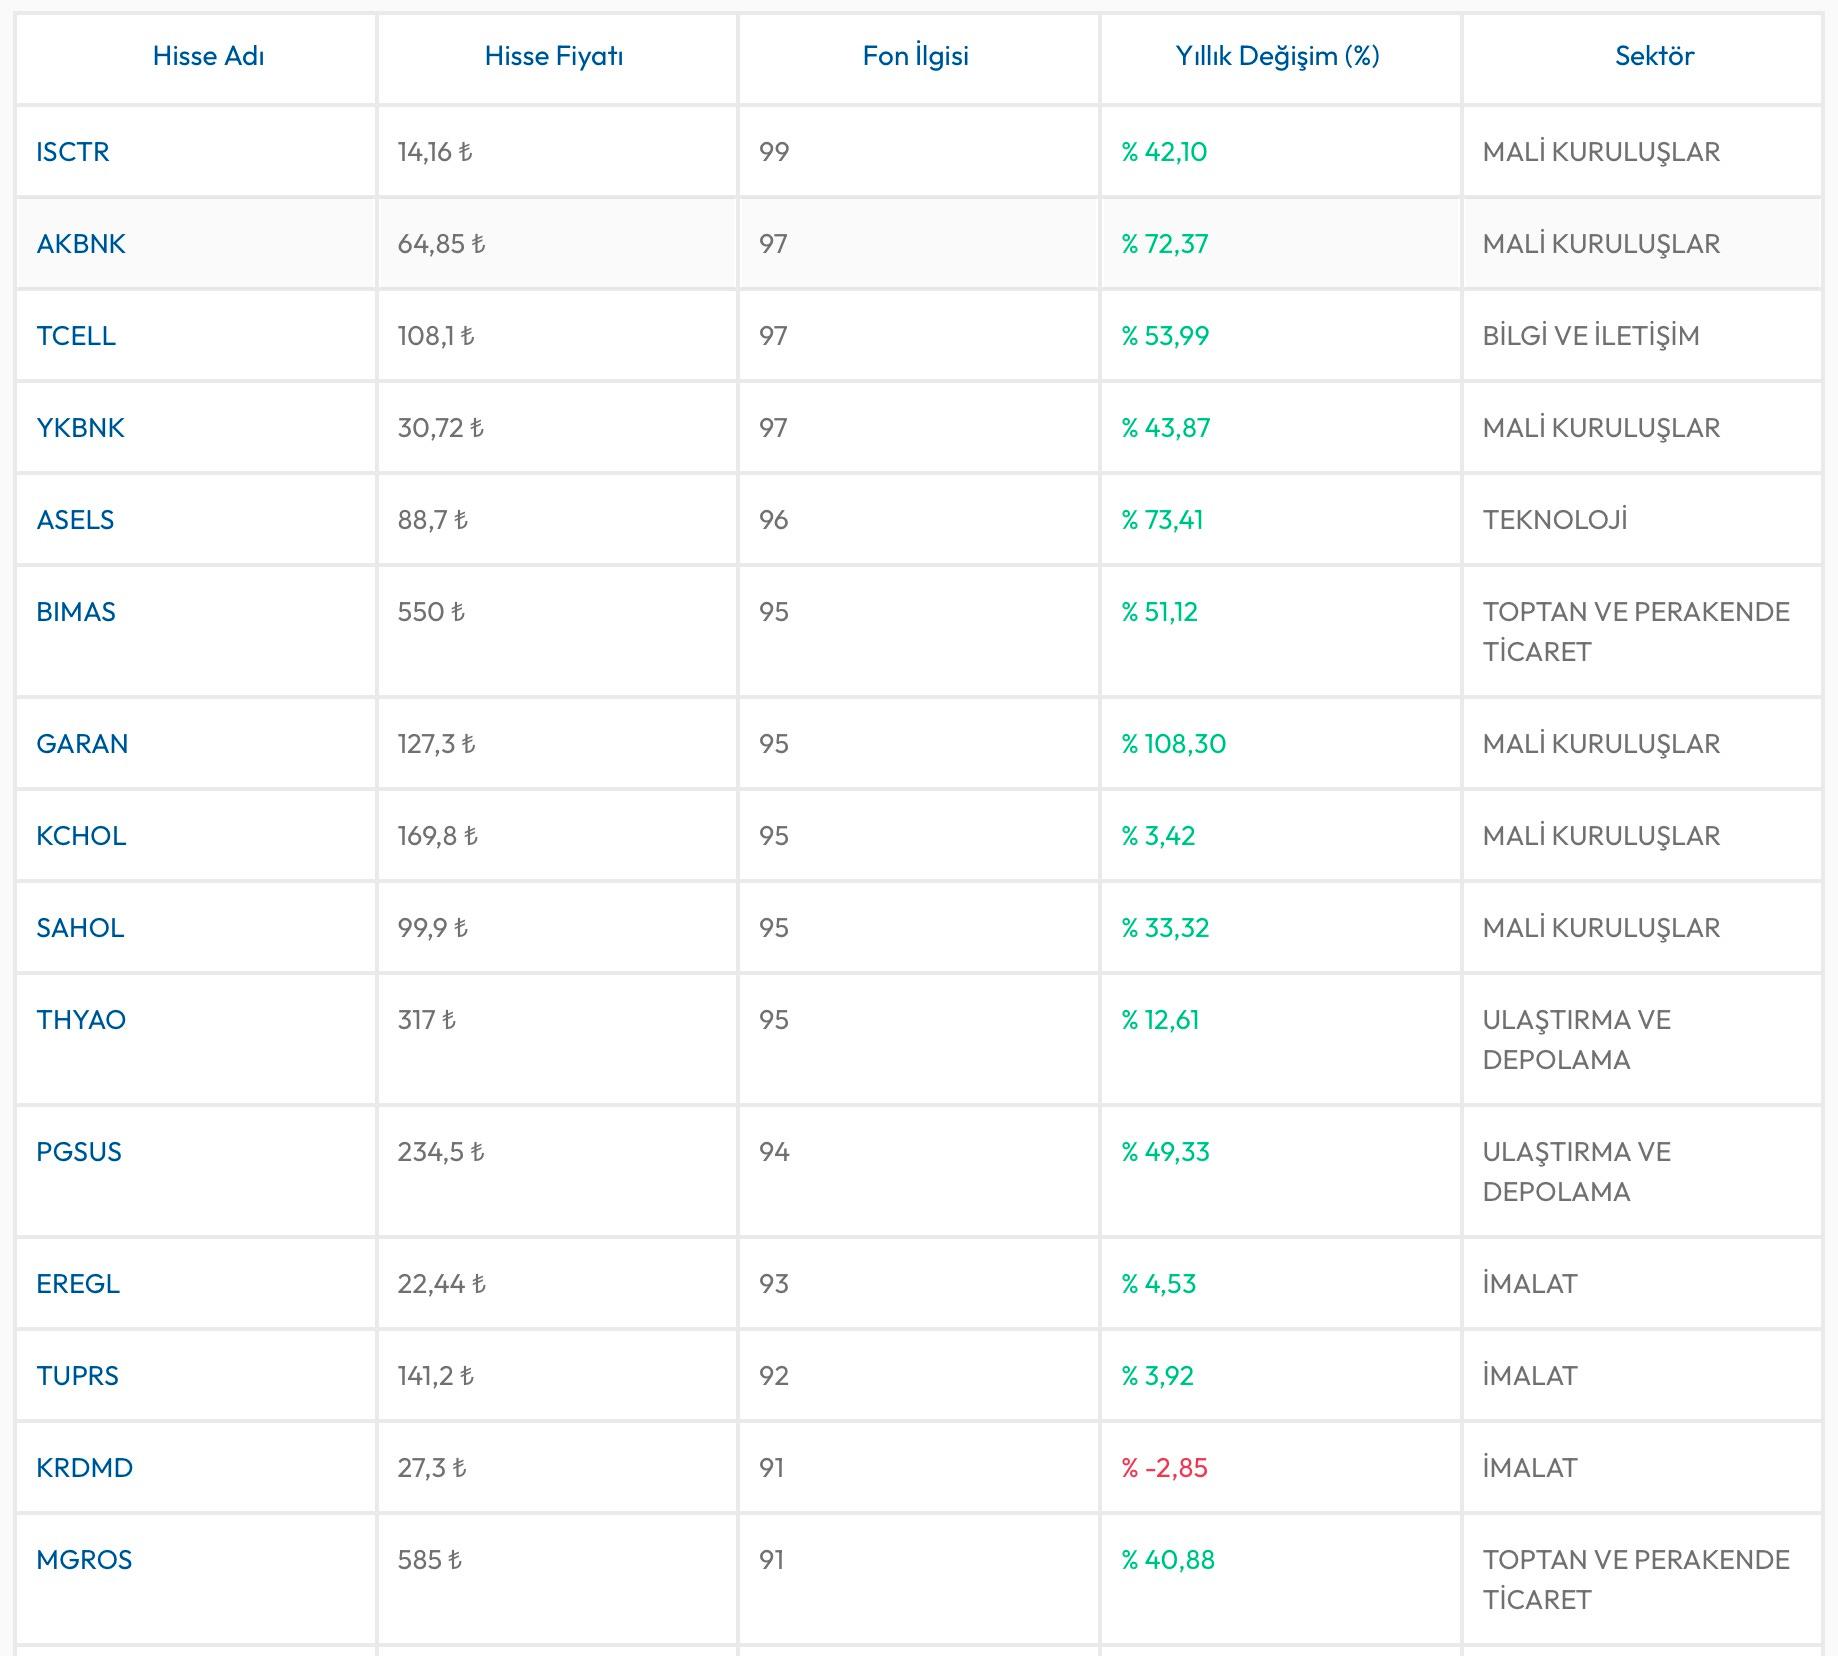Sort by Hisse Fiyatı column header

[554, 56]
